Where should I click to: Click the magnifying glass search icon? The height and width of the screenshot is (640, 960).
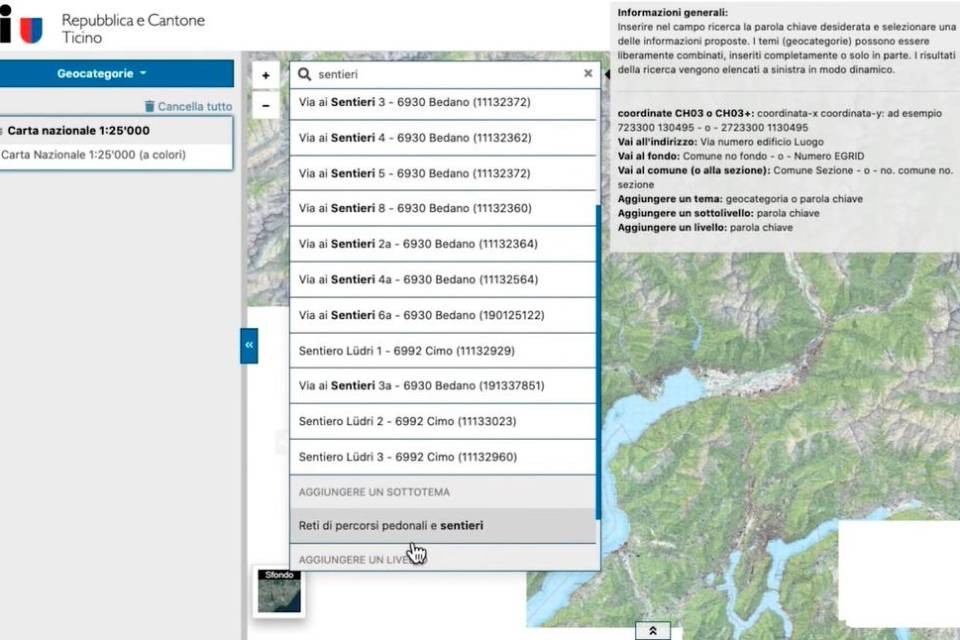(x=305, y=74)
